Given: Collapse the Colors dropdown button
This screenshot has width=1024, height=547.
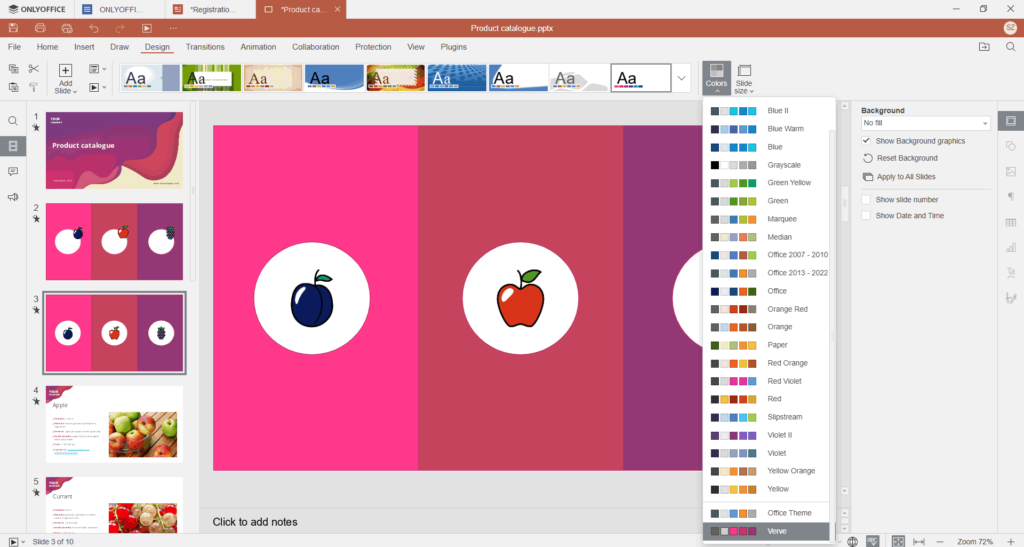Looking at the screenshot, I should tap(716, 78).
